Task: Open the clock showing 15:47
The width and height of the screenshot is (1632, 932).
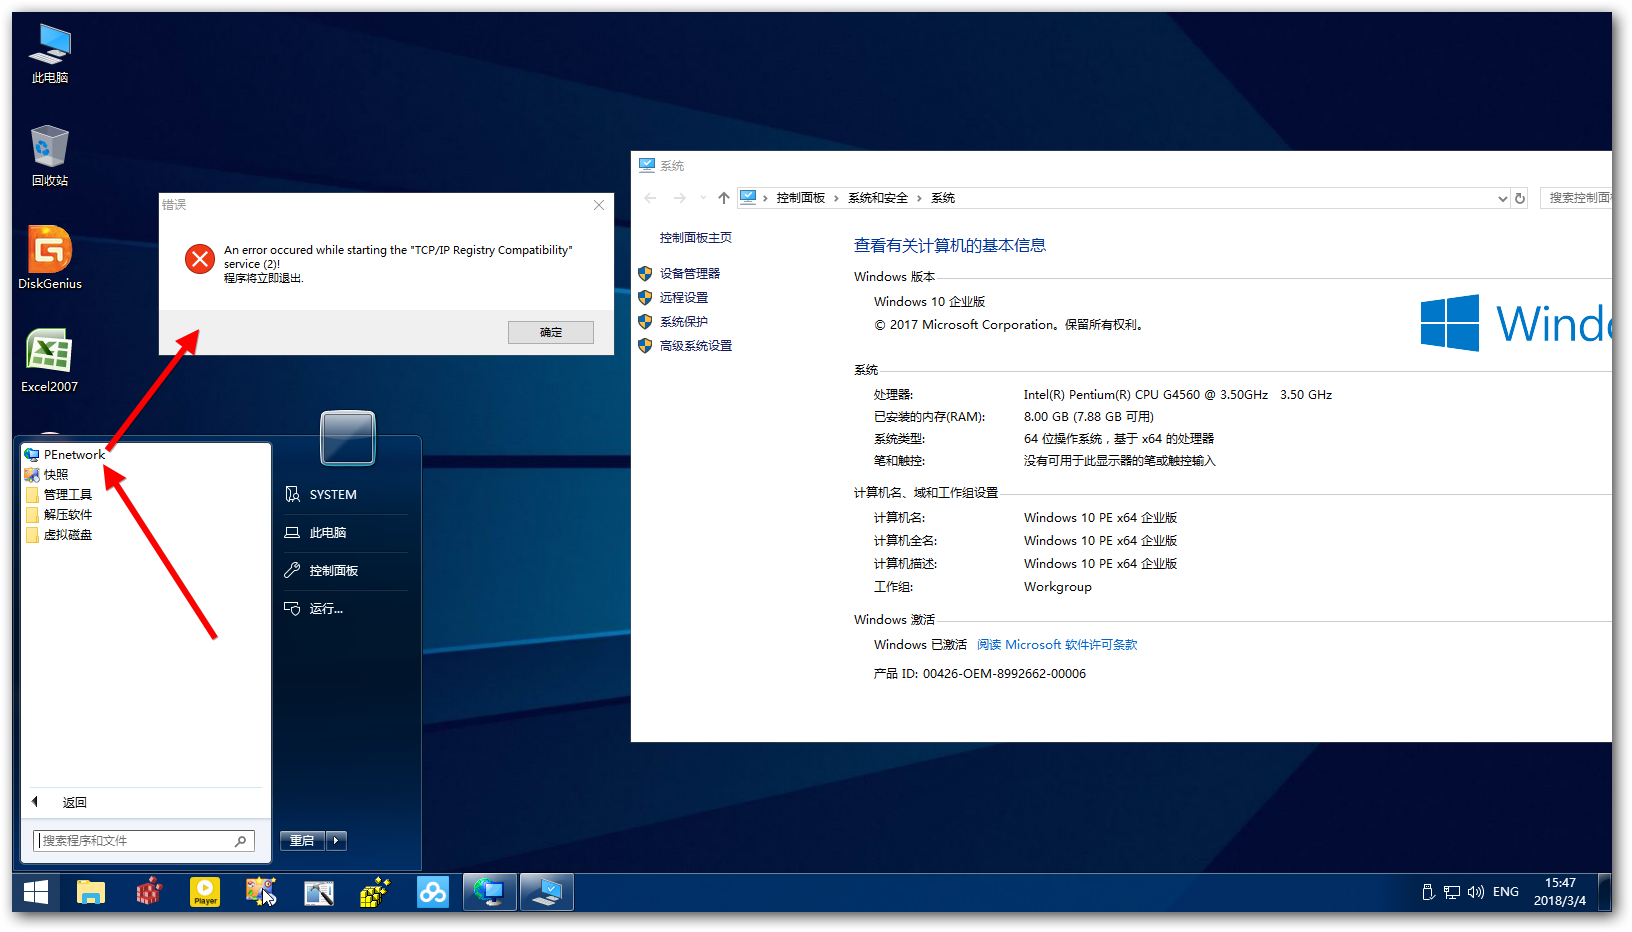Action: point(1560,892)
